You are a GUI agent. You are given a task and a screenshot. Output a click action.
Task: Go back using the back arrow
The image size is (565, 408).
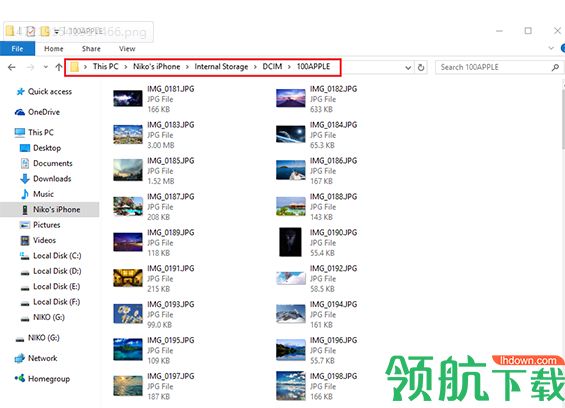12,67
